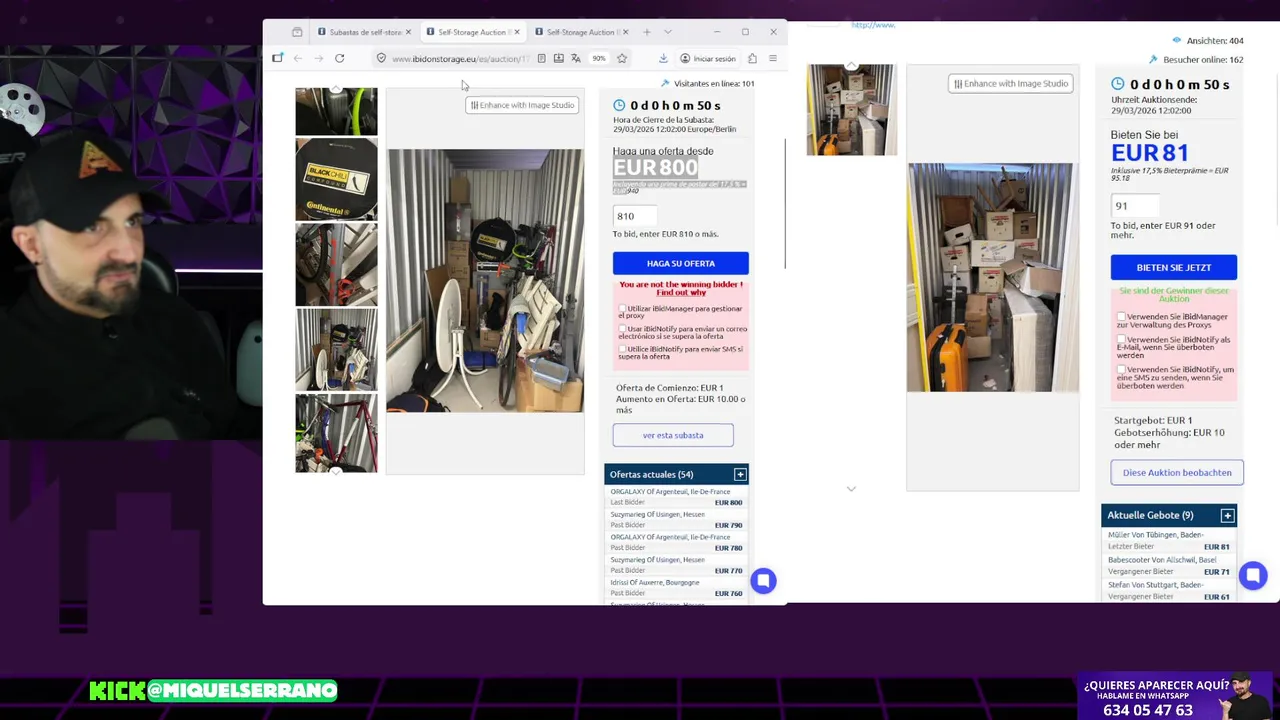The image size is (1280, 720).
Task: Open the blue chat bubble in right window
Action: 1253,575
